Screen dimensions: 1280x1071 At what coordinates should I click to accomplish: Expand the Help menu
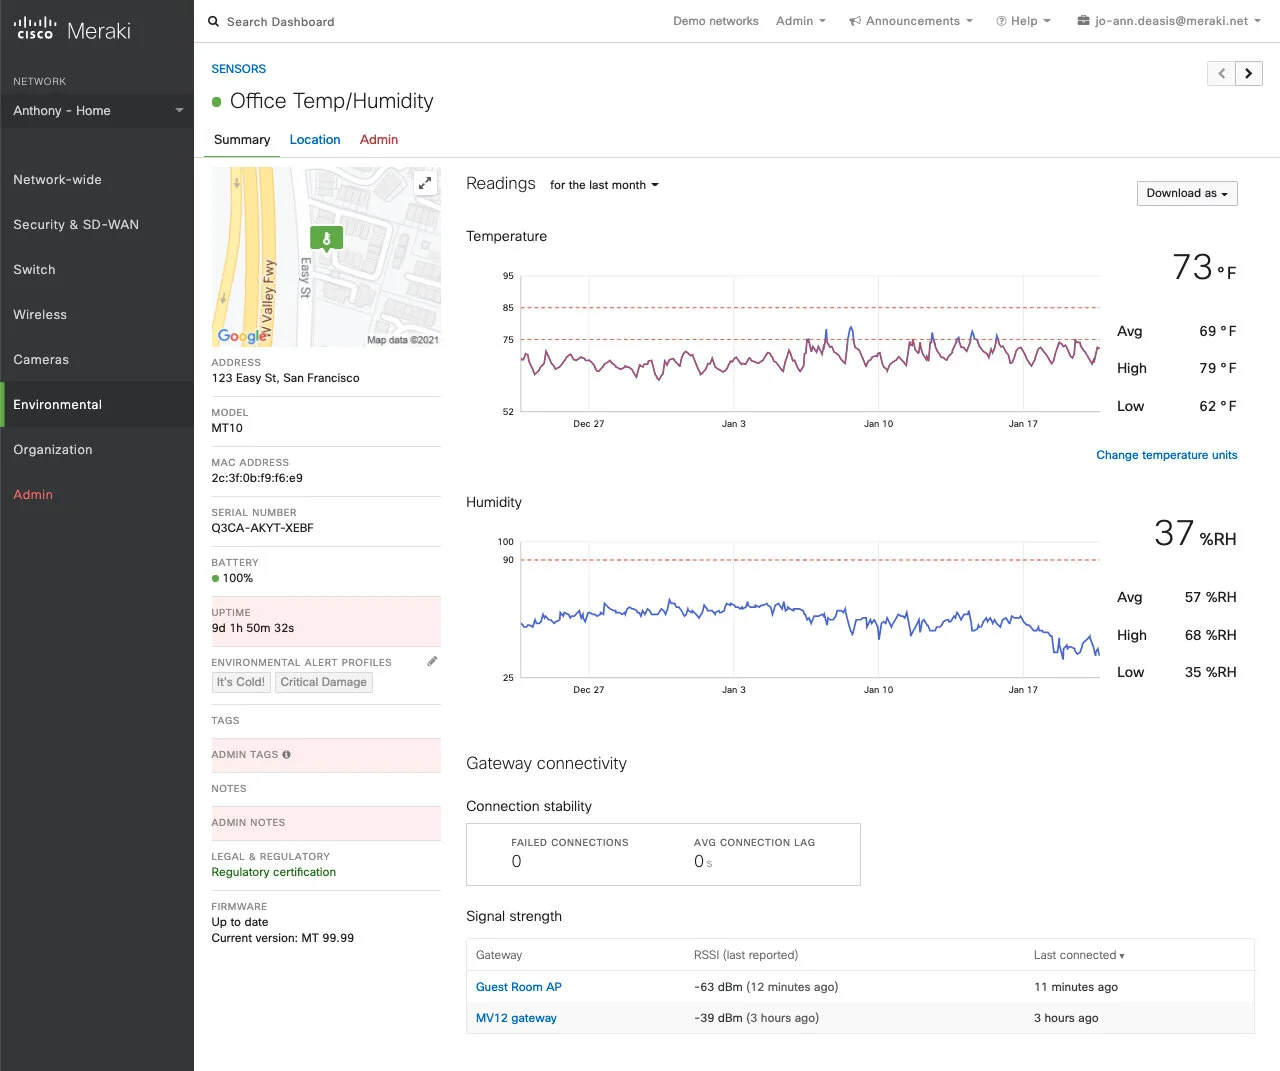(x=1023, y=21)
